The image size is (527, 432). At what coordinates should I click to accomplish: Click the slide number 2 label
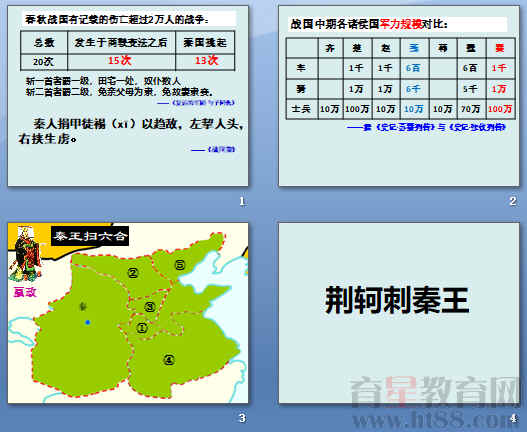(x=513, y=201)
